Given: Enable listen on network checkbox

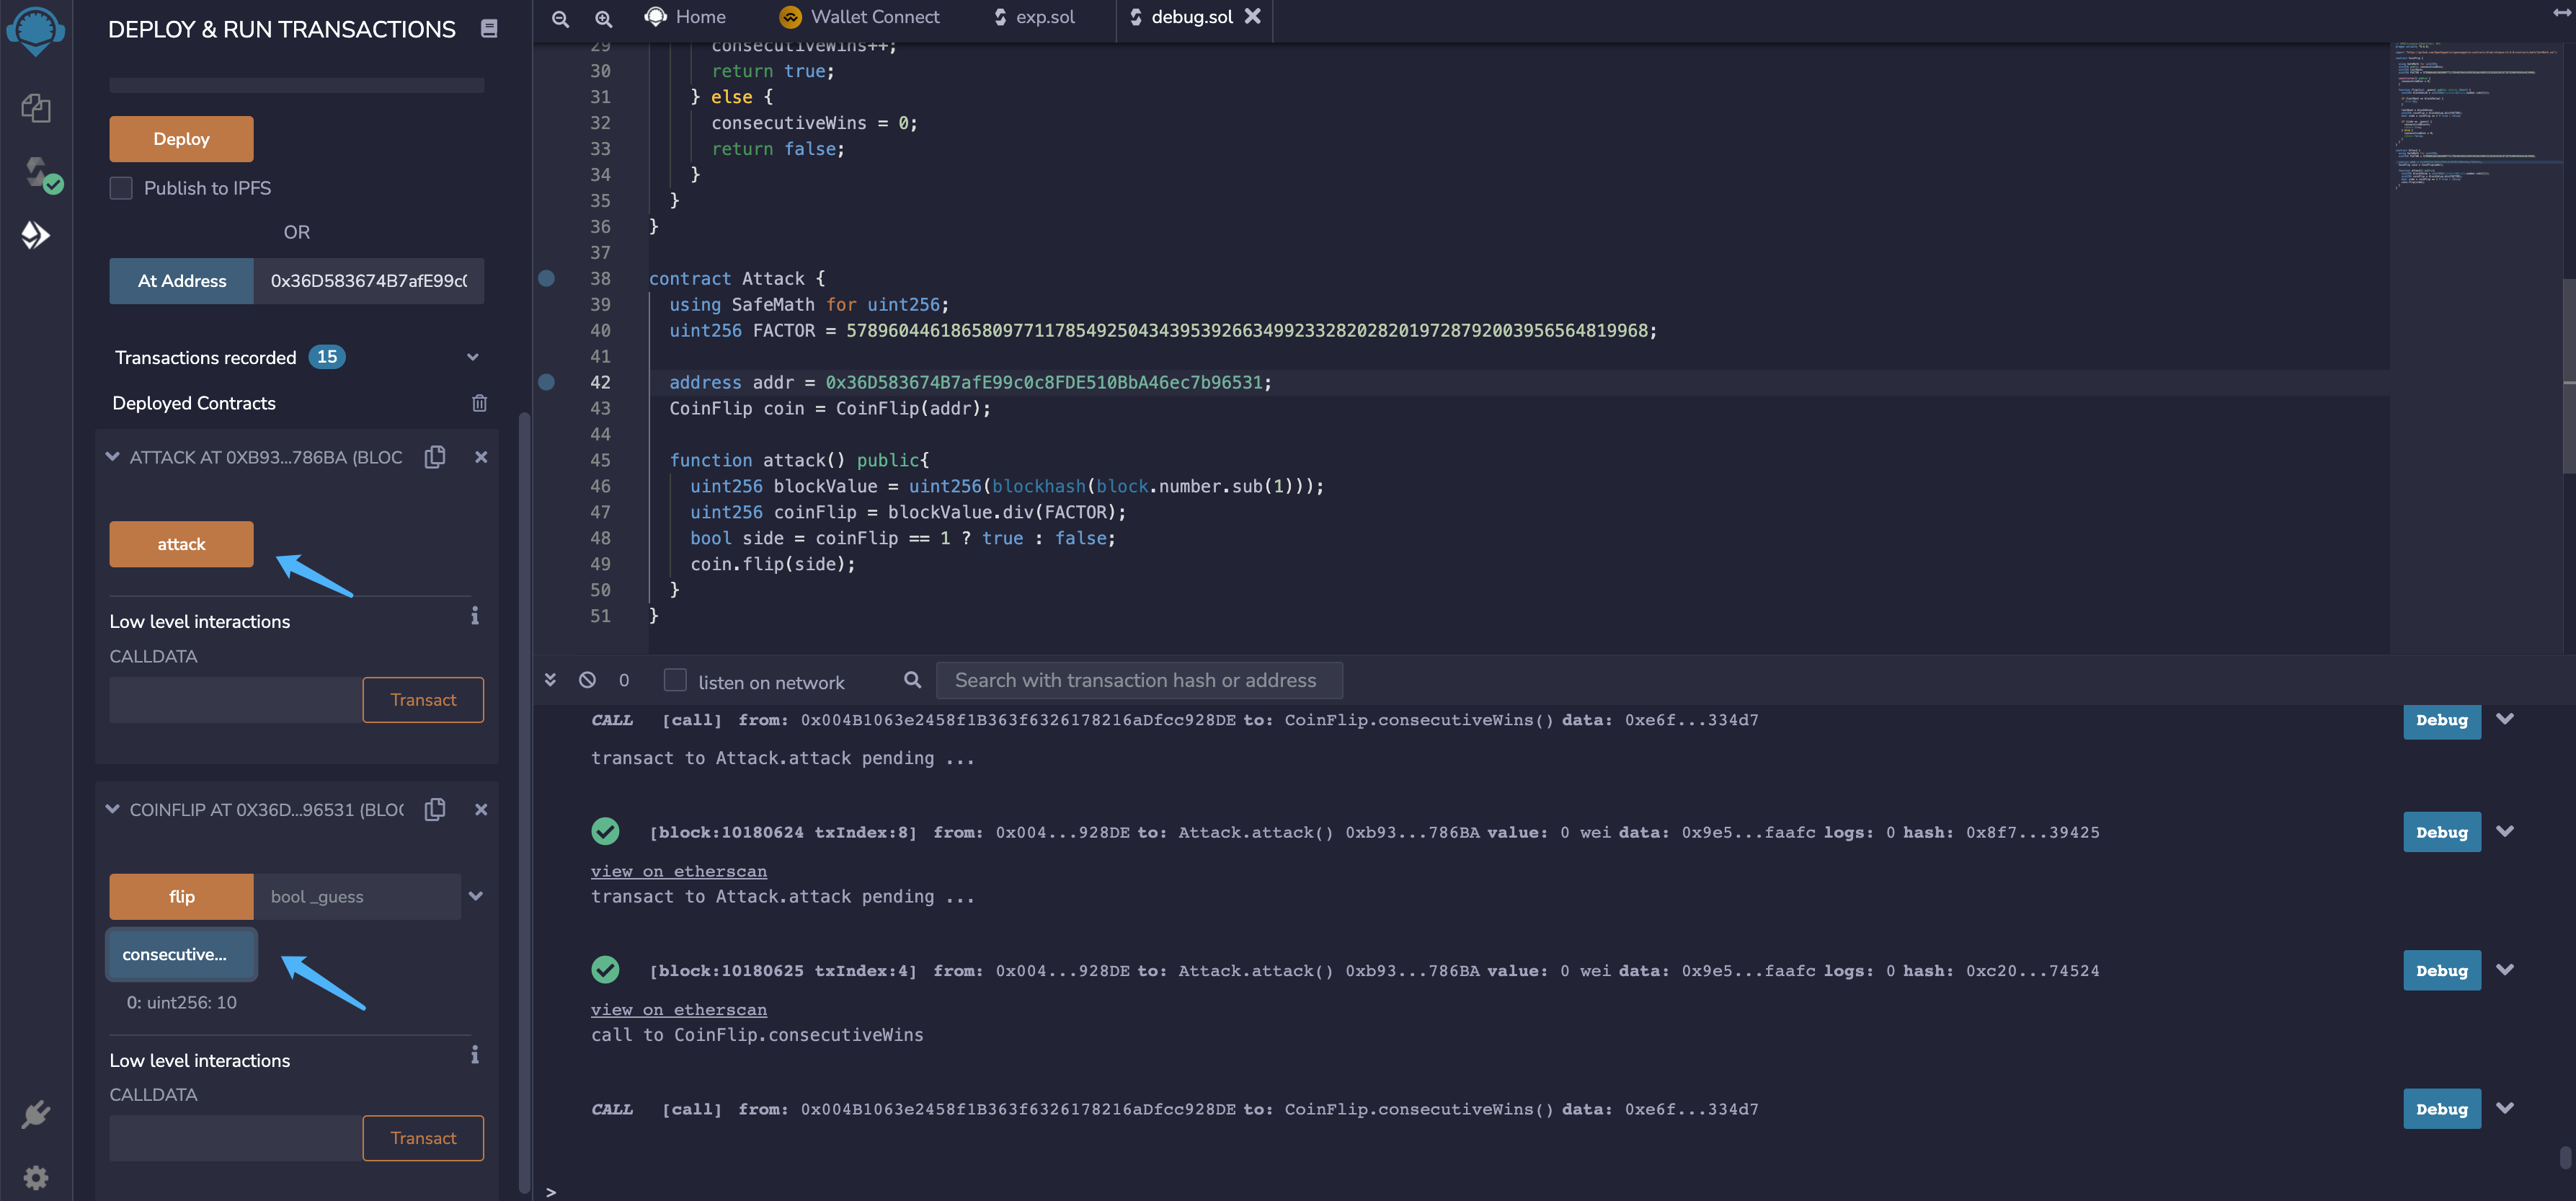Looking at the screenshot, I should point(675,680).
